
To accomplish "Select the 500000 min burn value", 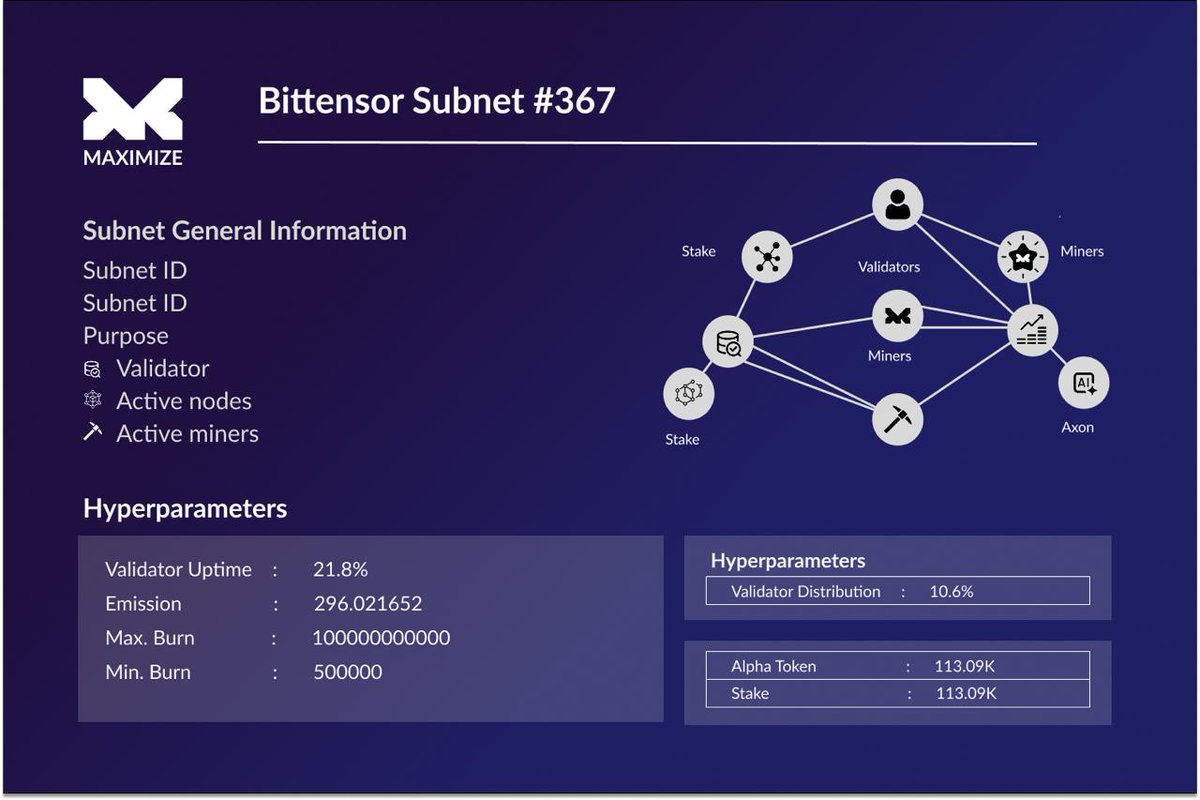I will 348,672.
